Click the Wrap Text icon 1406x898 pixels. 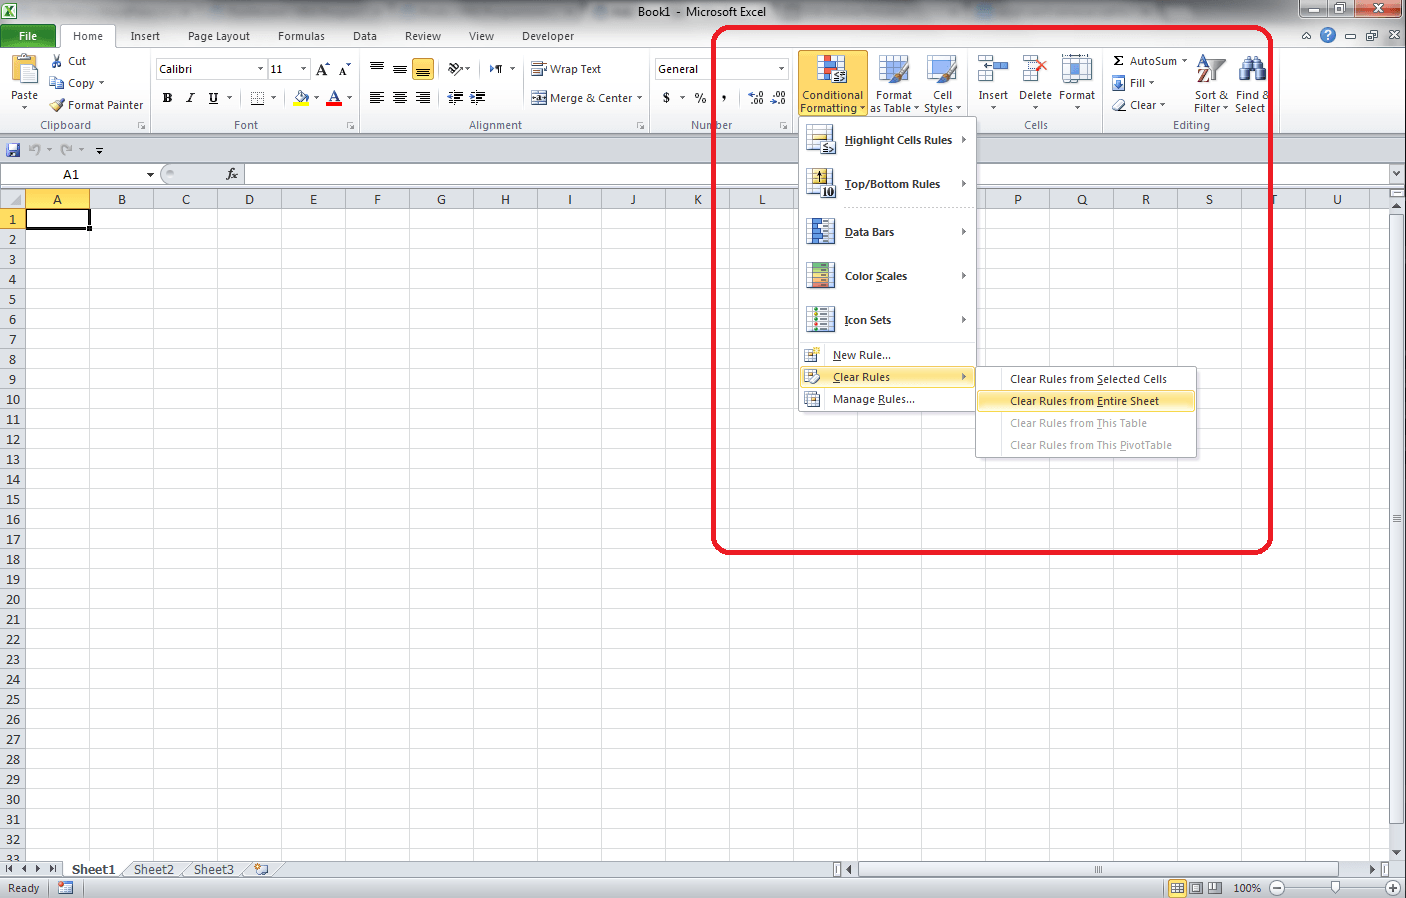pyautogui.click(x=540, y=68)
